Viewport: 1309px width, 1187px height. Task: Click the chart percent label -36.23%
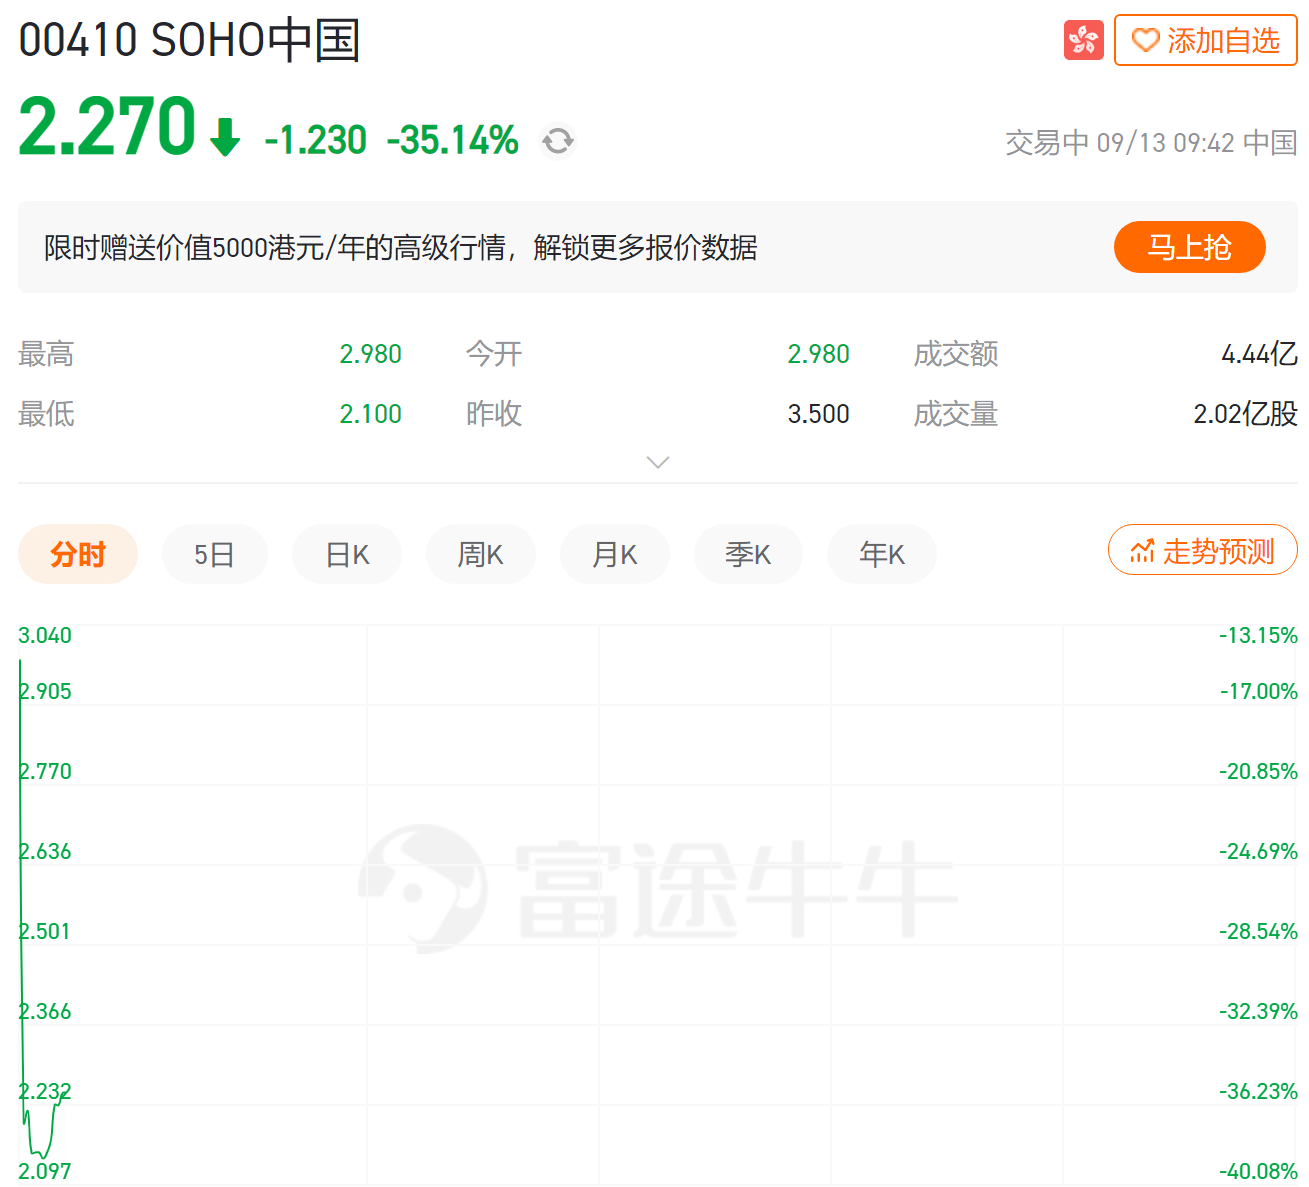click(x=1258, y=1092)
